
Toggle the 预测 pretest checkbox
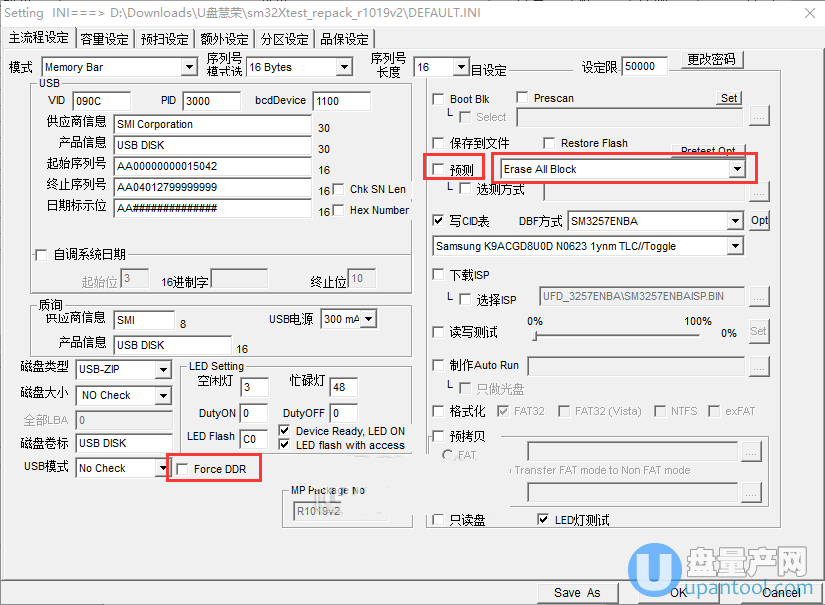tap(439, 170)
